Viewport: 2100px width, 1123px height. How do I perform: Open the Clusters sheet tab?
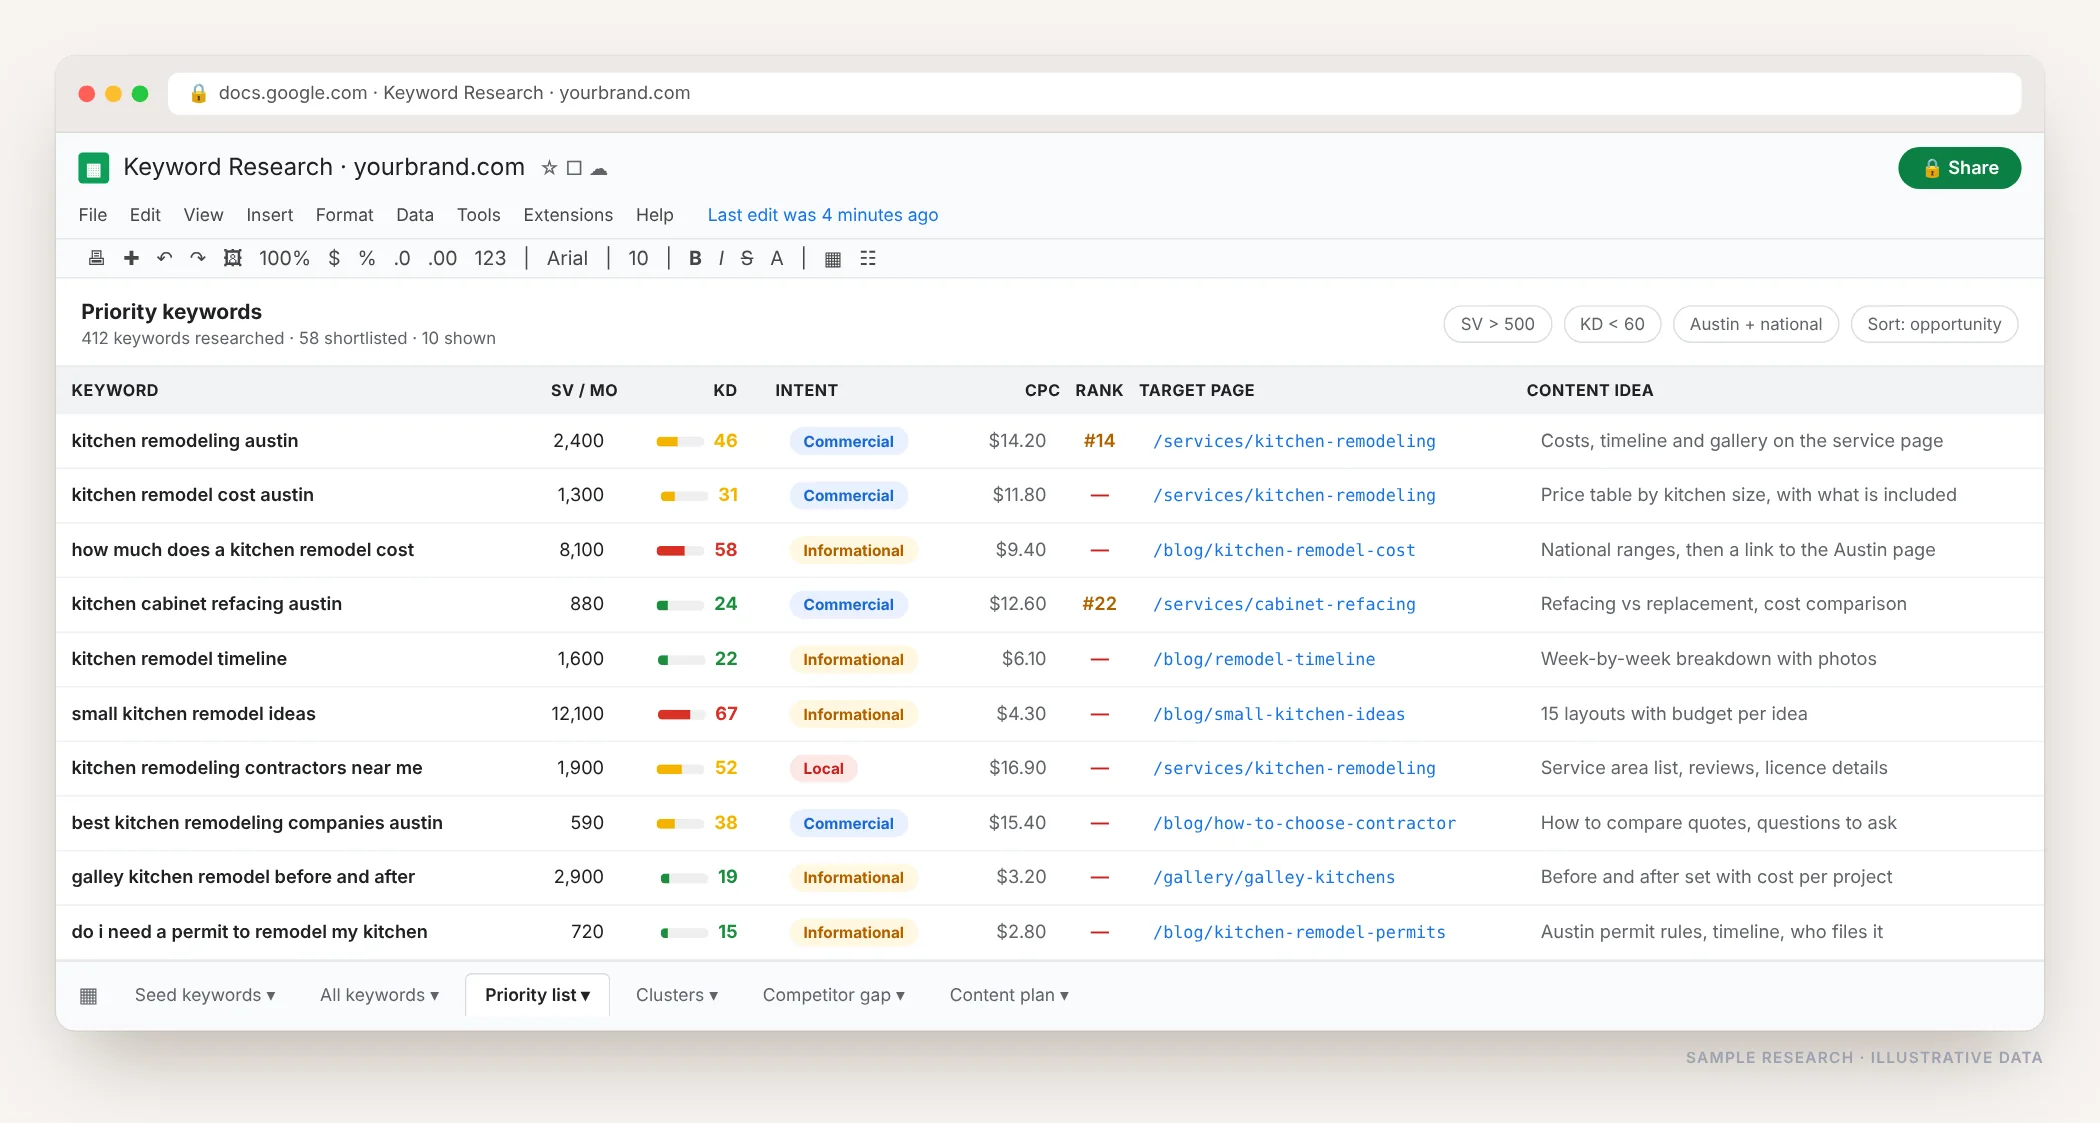(677, 995)
